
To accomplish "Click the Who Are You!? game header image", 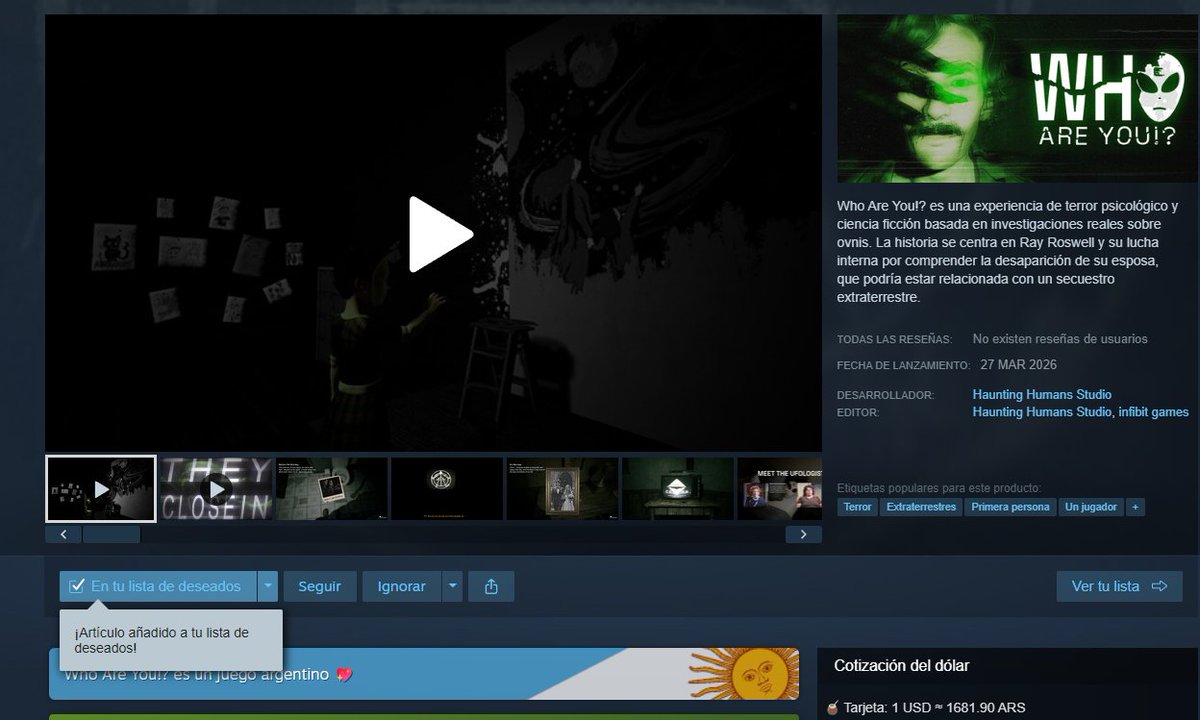I will click(x=1017, y=98).
